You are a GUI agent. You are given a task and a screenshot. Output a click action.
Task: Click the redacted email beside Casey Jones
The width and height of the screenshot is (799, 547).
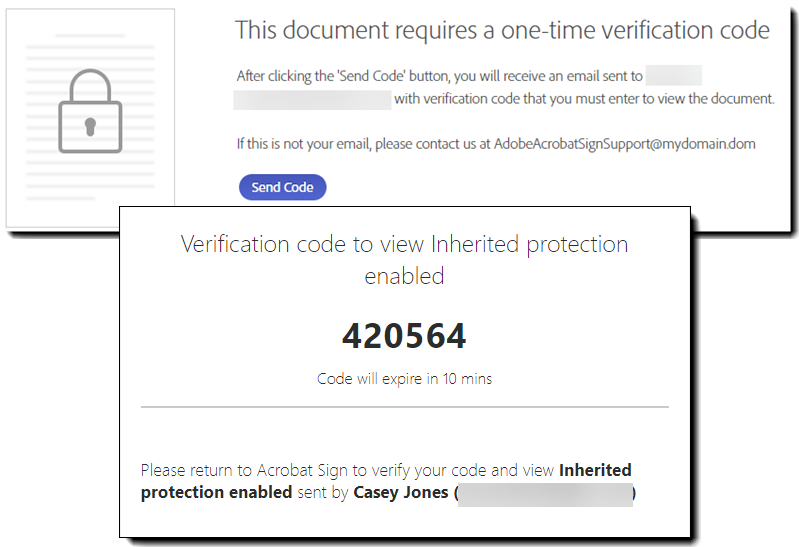(x=546, y=493)
